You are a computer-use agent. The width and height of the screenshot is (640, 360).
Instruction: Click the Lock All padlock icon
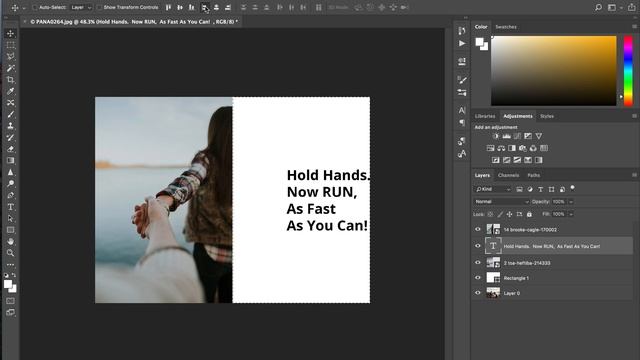(x=529, y=214)
